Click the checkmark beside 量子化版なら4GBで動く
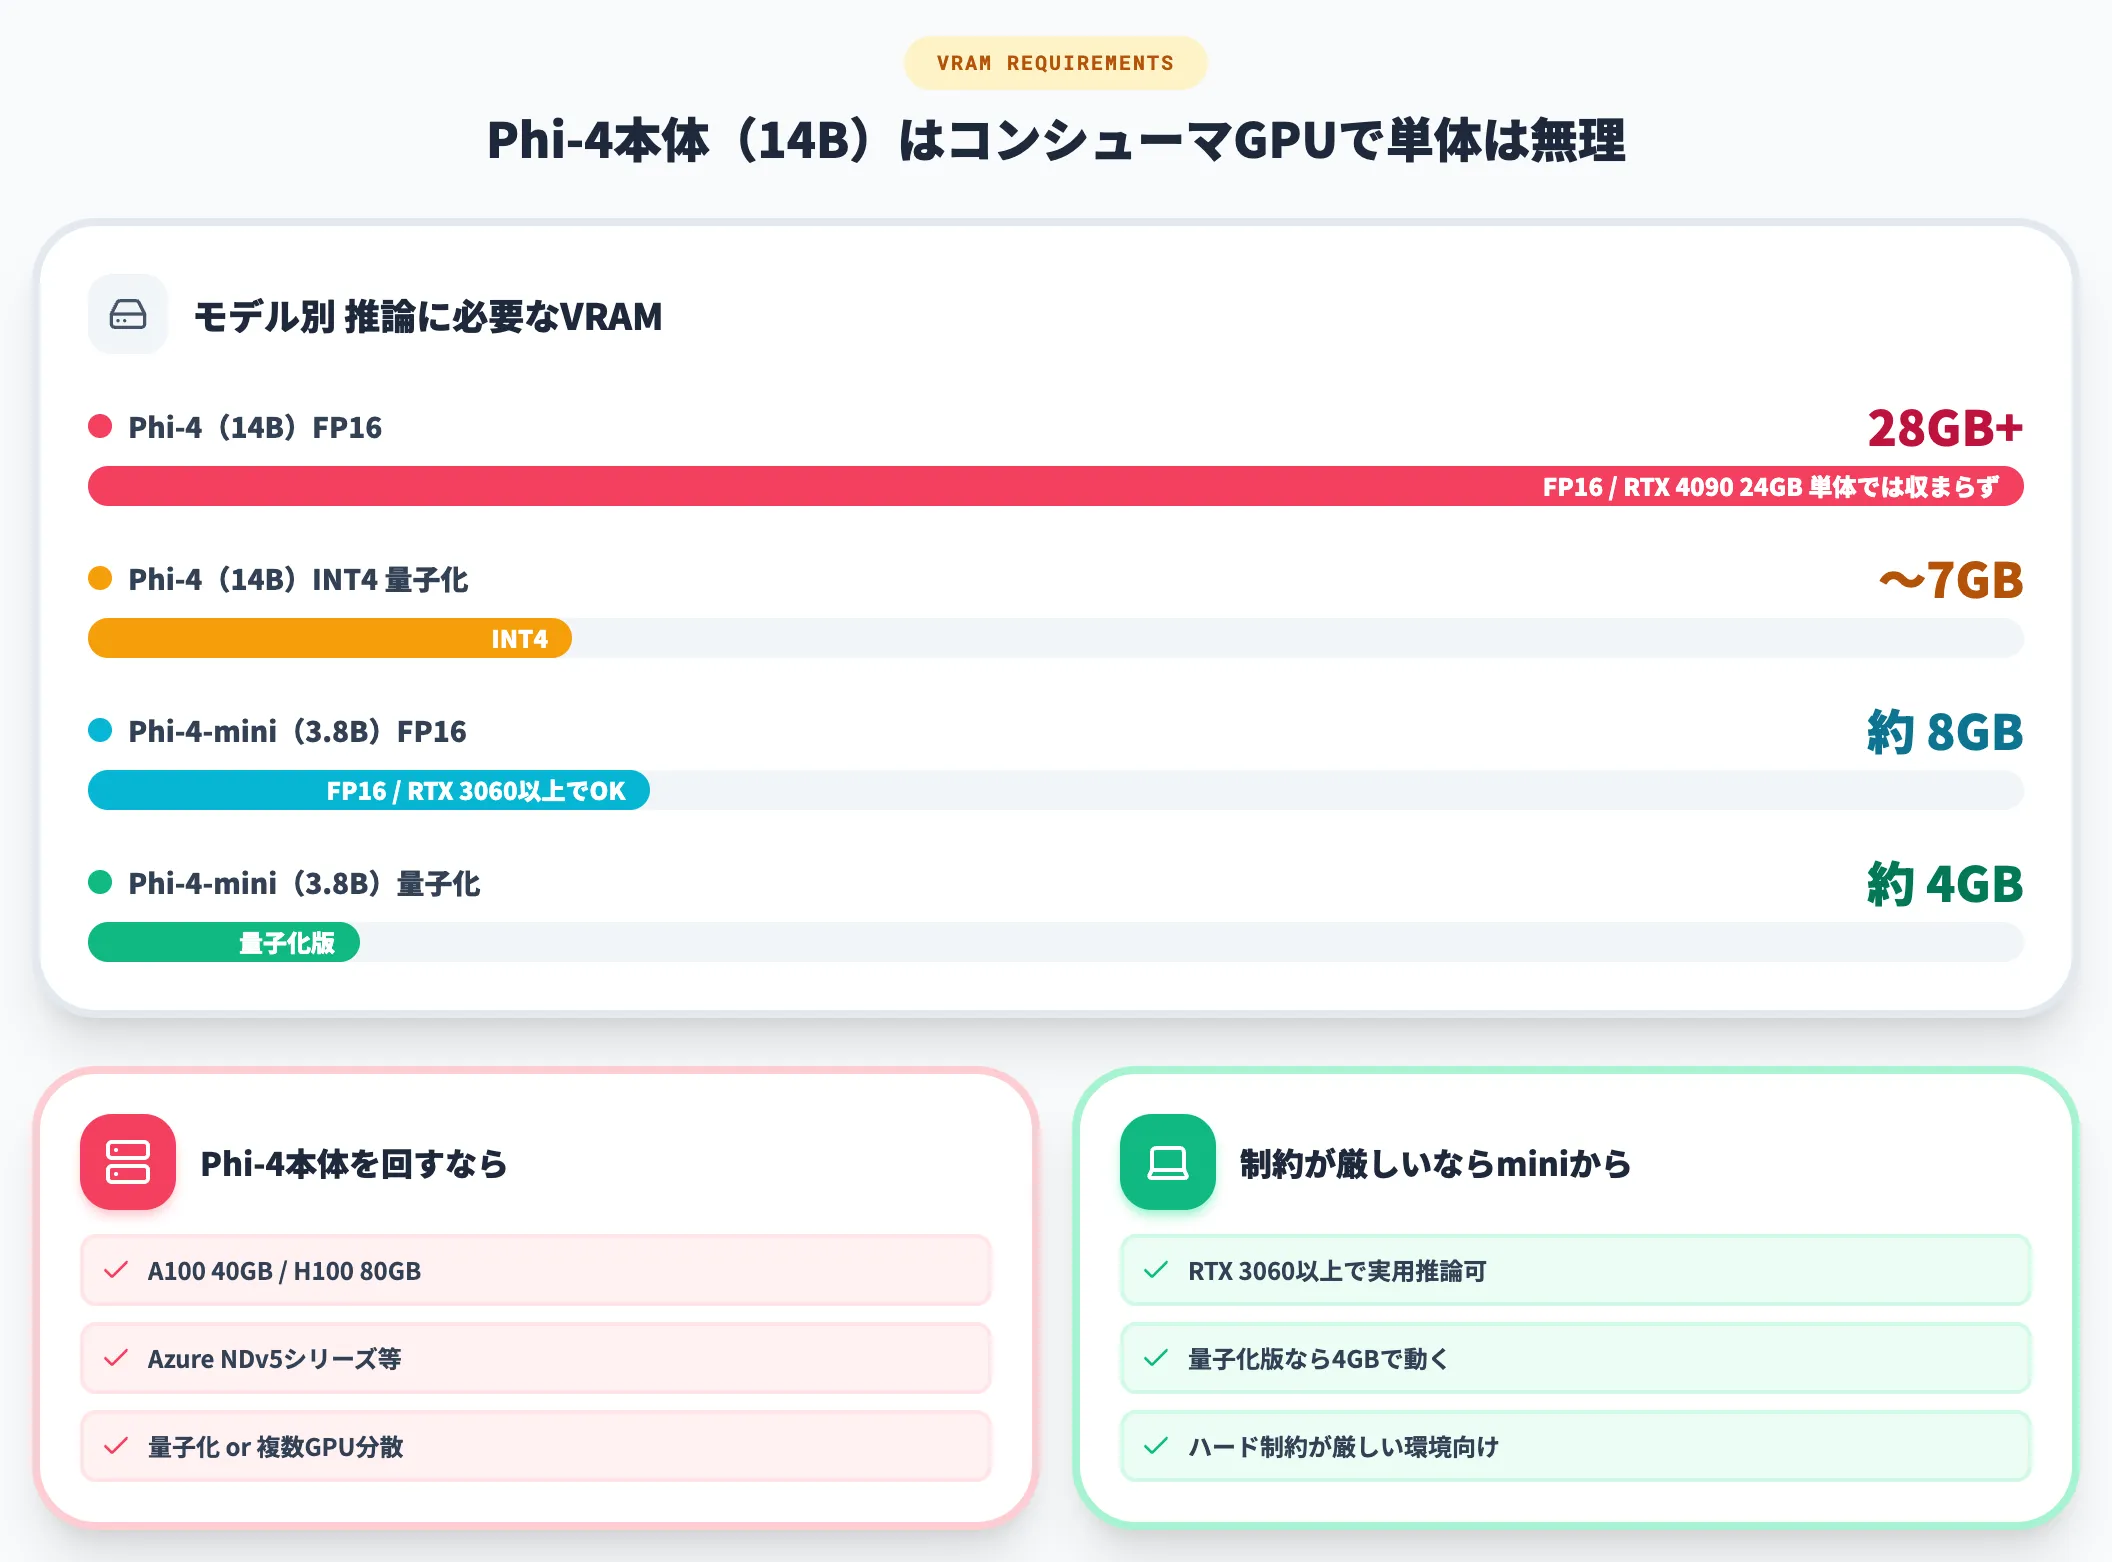The image size is (2112, 1562). pyautogui.click(x=1156, y=1358)
